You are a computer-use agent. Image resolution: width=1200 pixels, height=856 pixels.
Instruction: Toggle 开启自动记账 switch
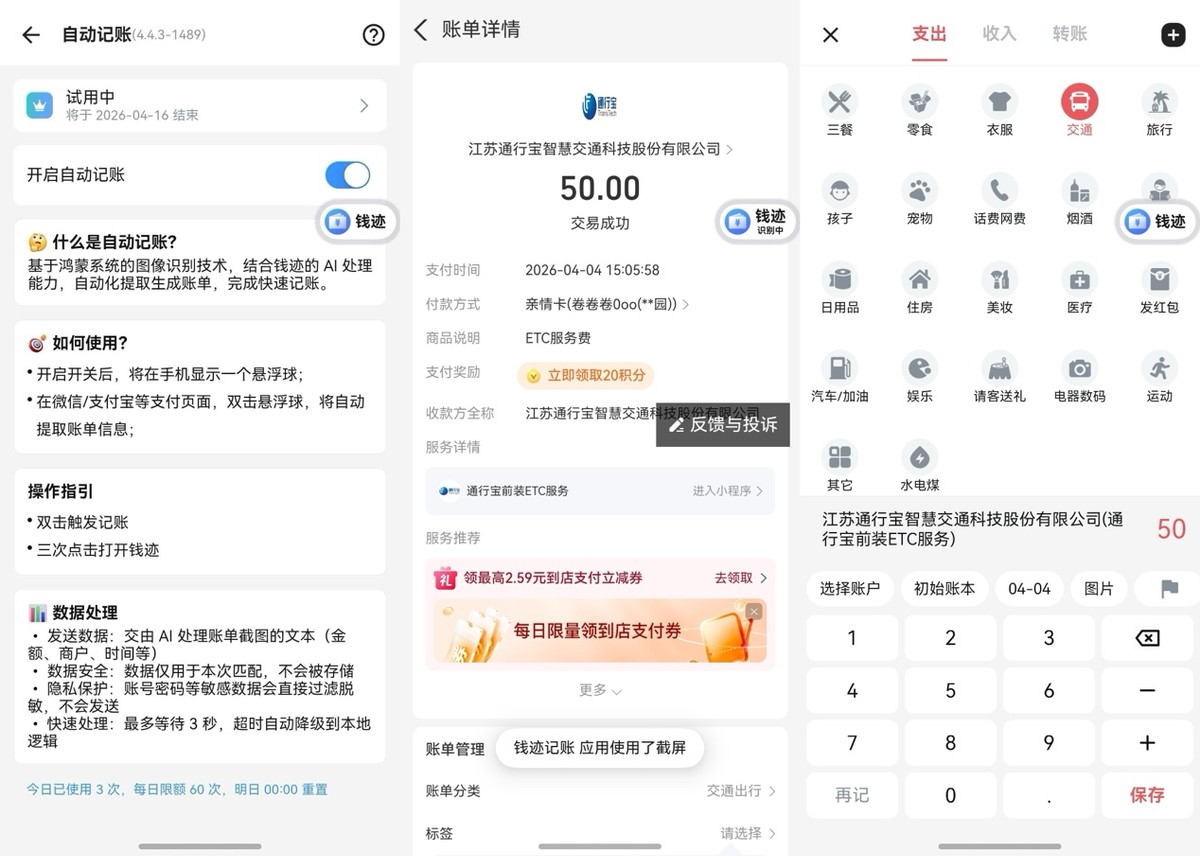[348, 175]
